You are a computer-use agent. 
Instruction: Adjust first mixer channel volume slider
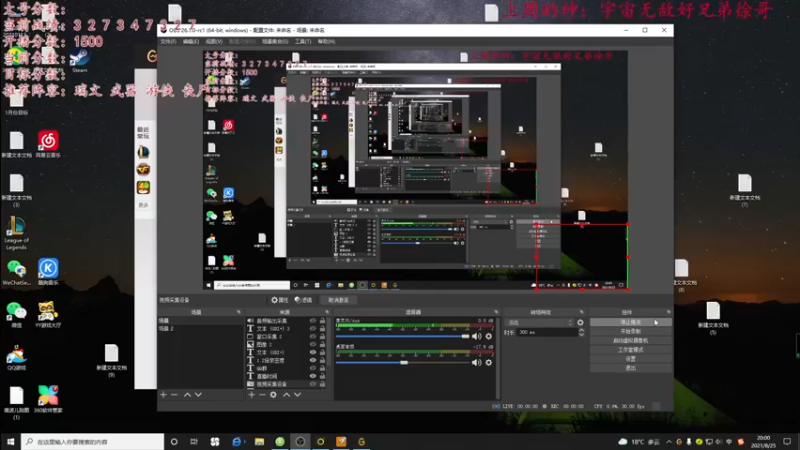(402, 336)
